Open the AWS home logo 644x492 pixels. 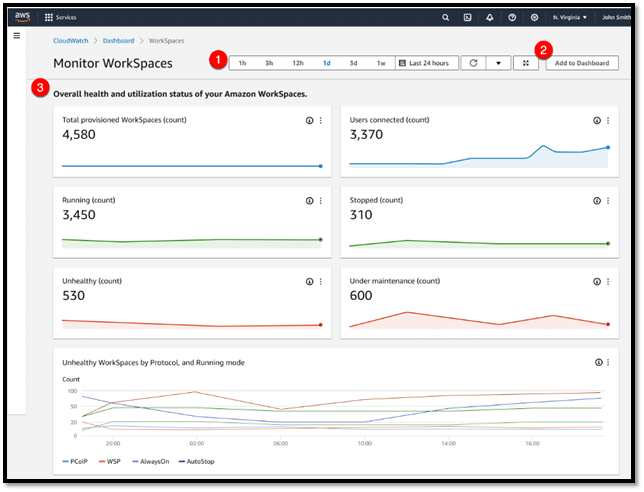[23, 17]
